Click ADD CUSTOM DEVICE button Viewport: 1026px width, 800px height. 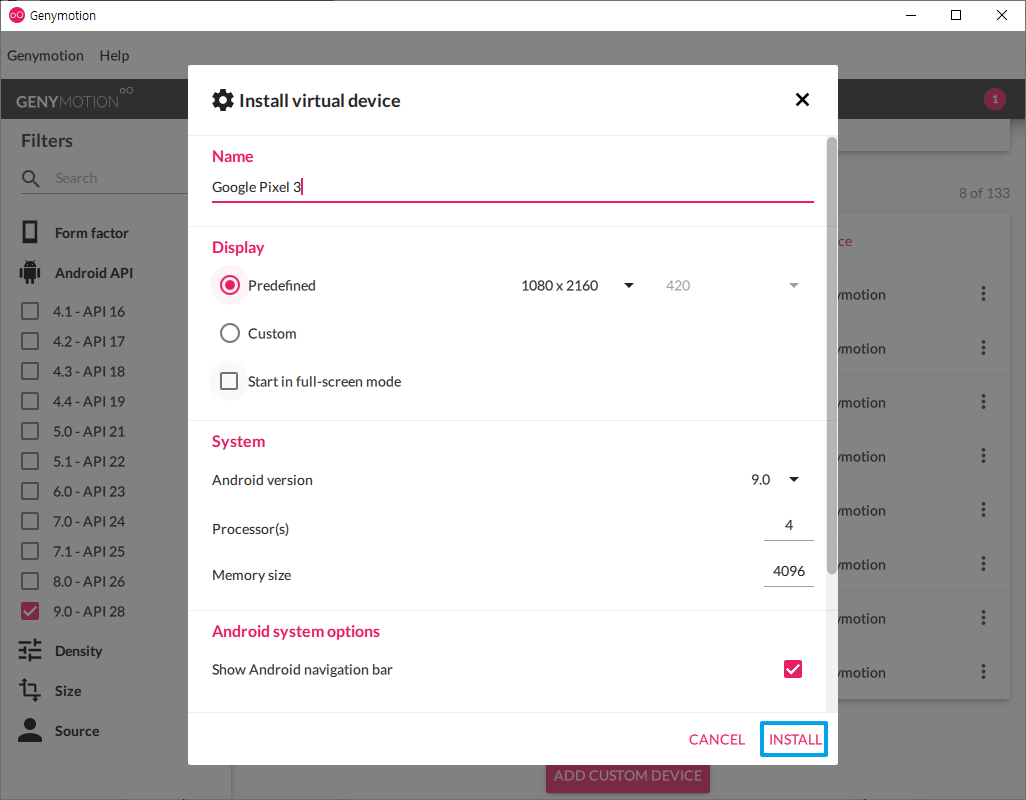[628, 776]
